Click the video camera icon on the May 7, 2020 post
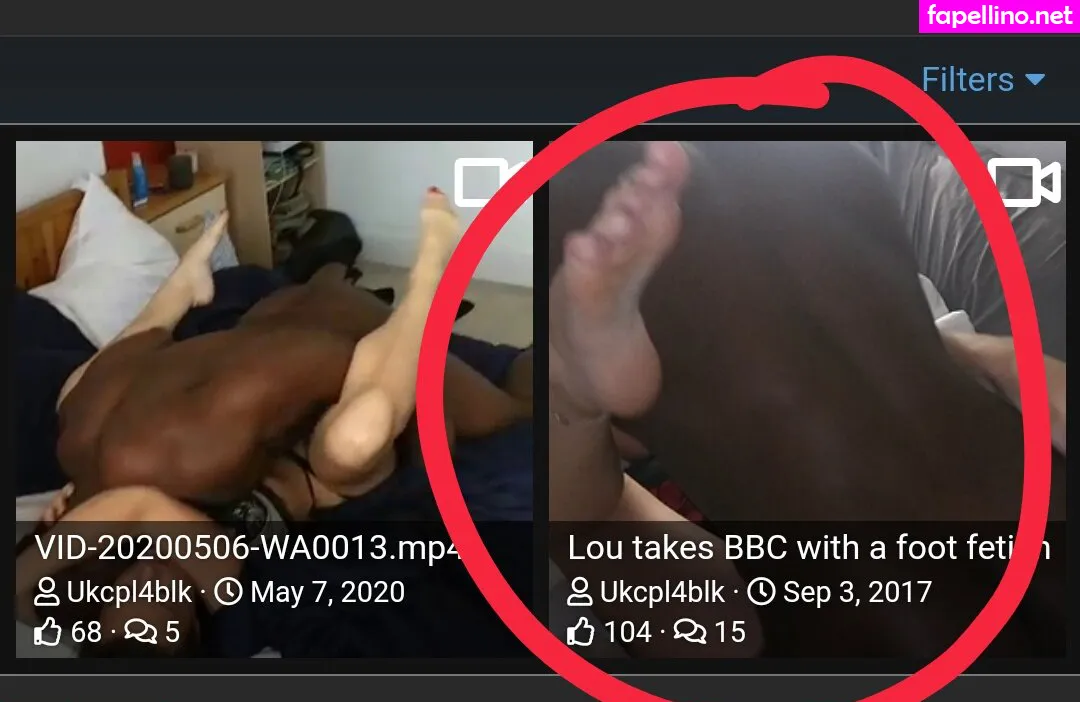Screen dimensions: 1080x702 click(482, 183)
